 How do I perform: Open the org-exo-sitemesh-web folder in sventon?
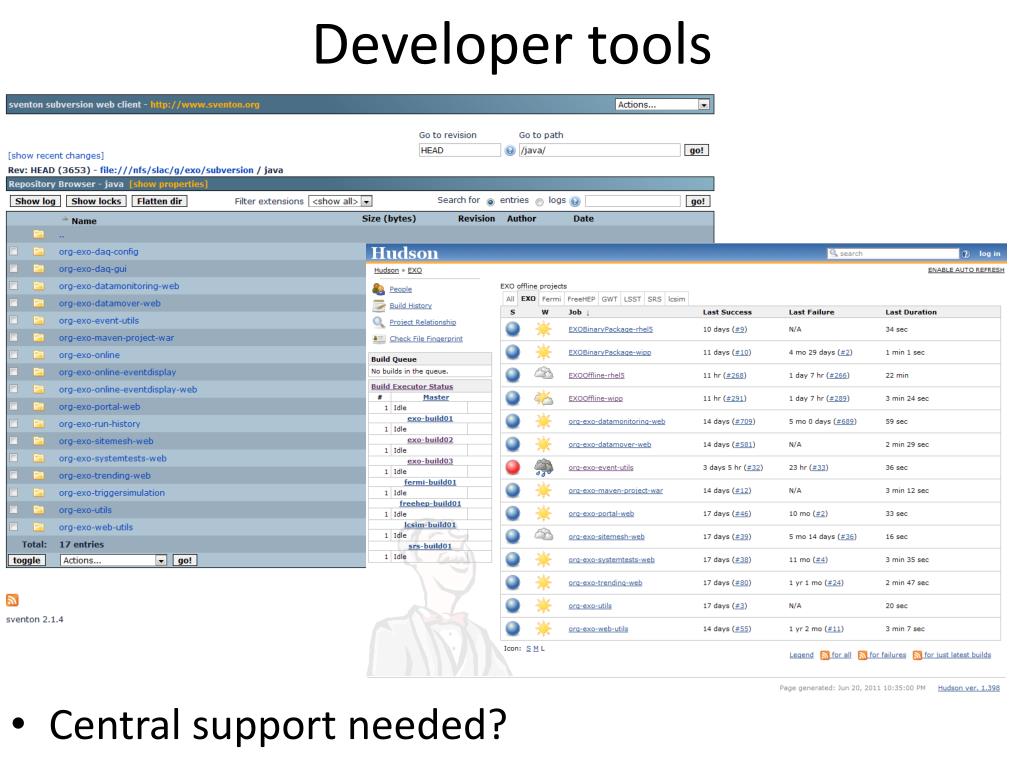(x=106, y=441)
